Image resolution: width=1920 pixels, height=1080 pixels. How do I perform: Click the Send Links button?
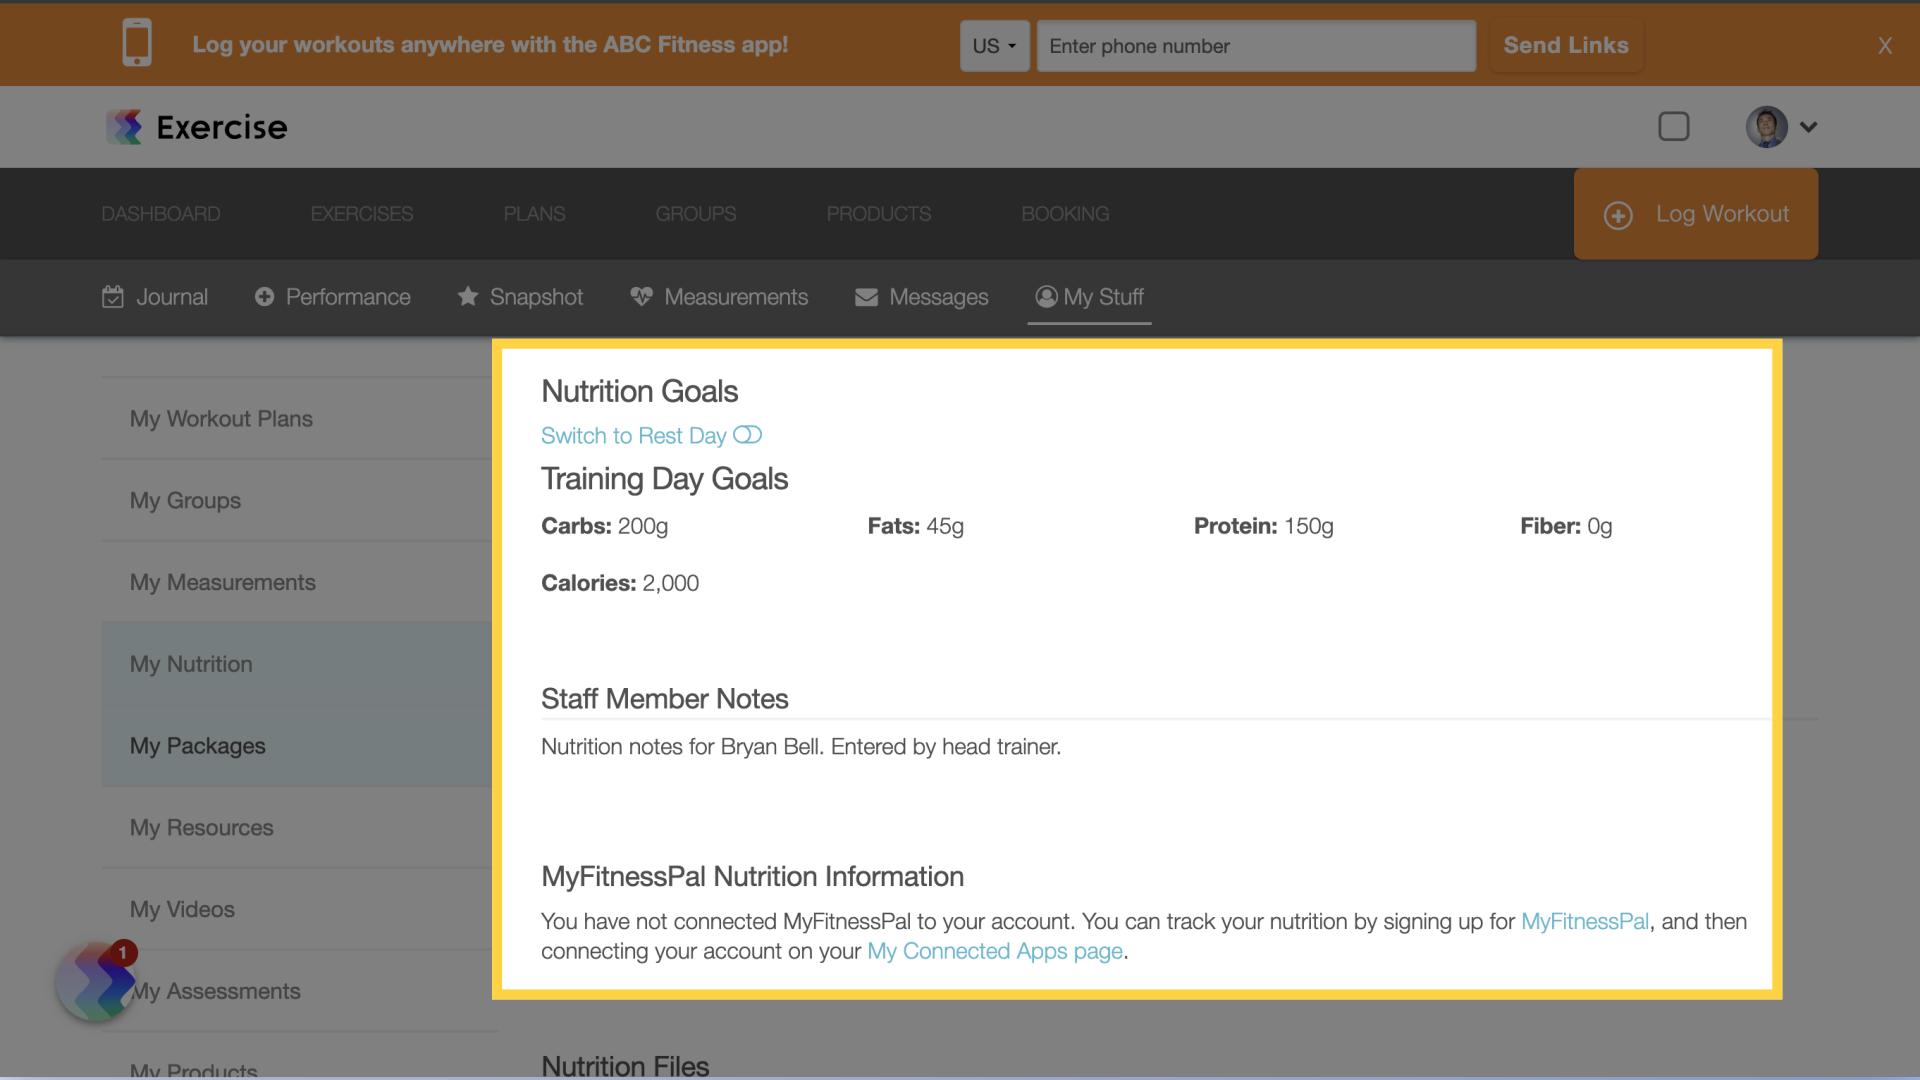coord(1565,45)
